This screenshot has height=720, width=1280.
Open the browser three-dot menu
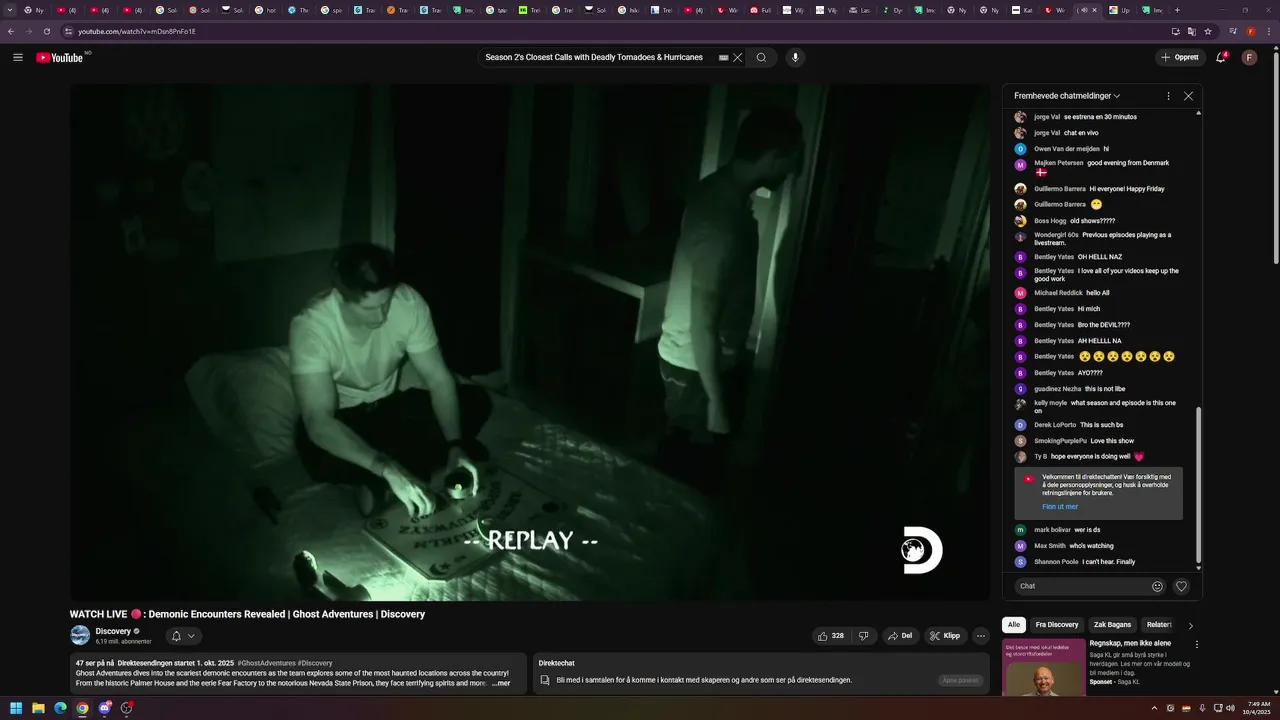pyautogui.click(x=1268, y=31)
